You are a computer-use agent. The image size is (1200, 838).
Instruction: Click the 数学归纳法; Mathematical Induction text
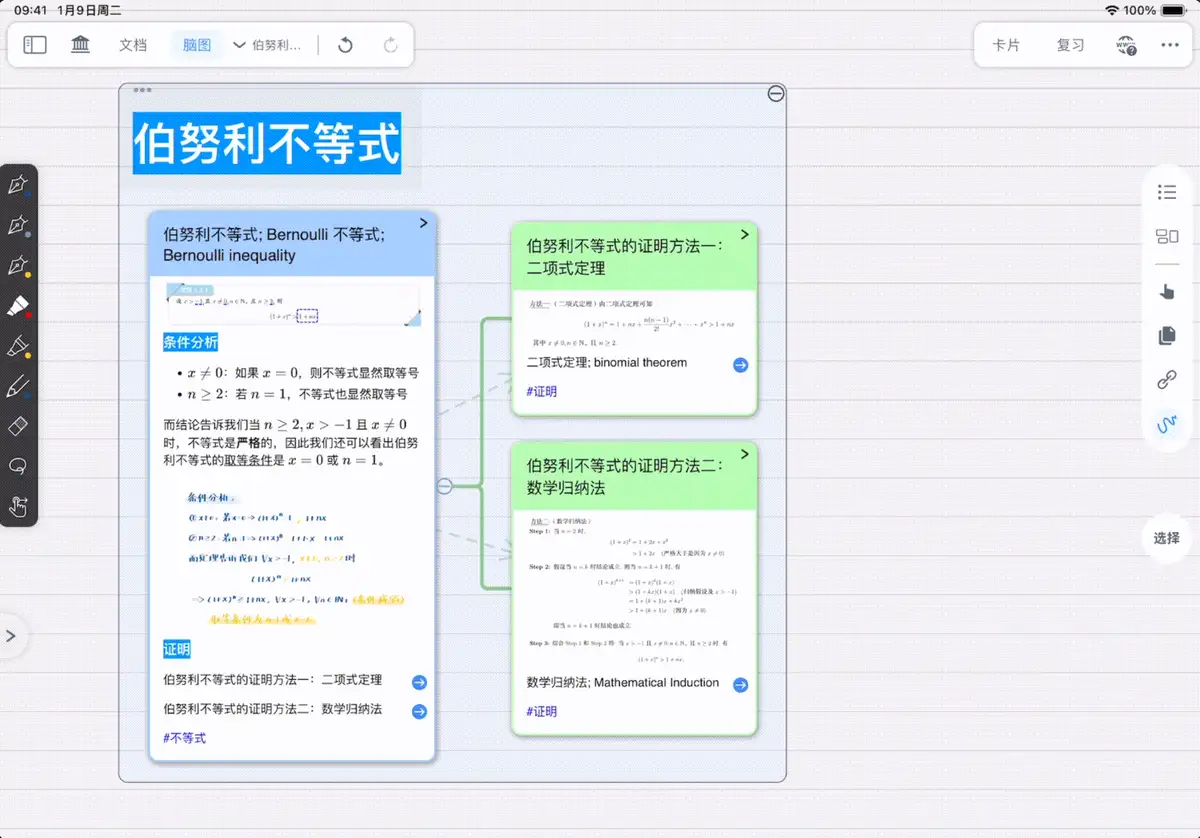(623, 683)
